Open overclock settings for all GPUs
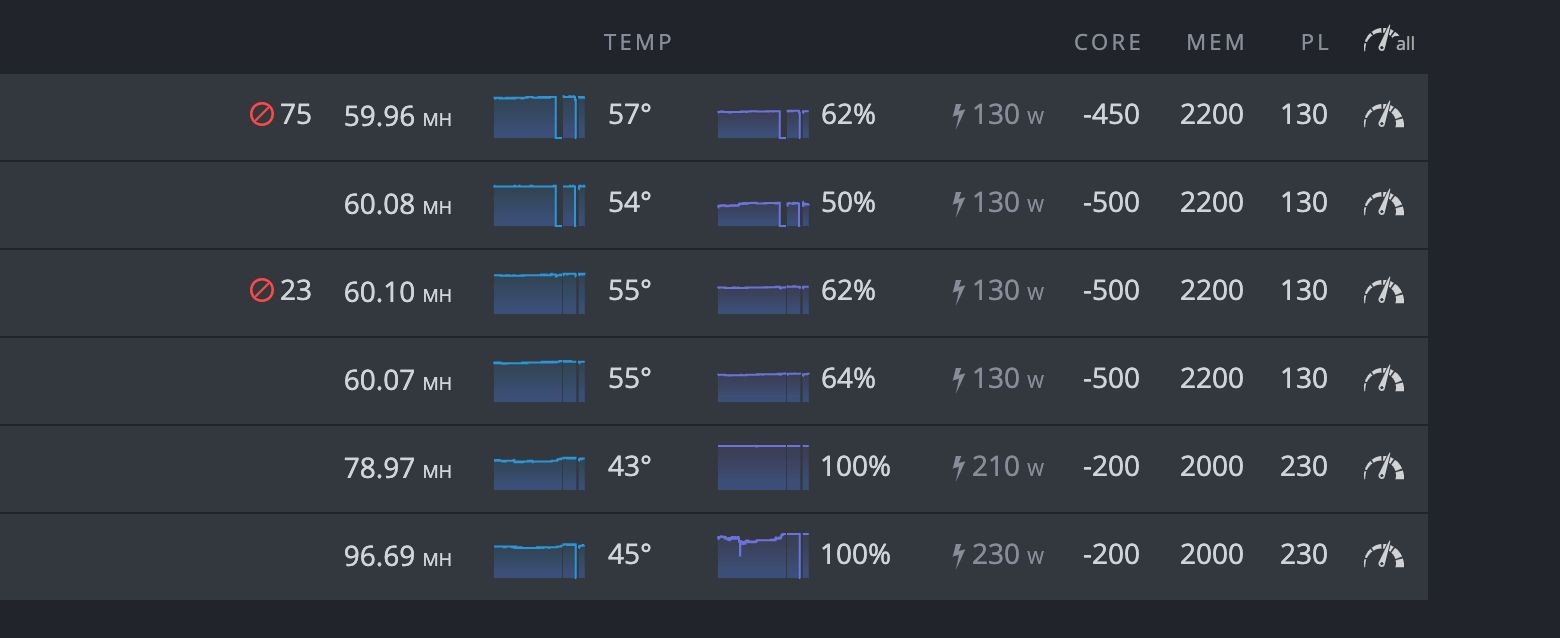1560x638 pixels. pos(1389,41)
